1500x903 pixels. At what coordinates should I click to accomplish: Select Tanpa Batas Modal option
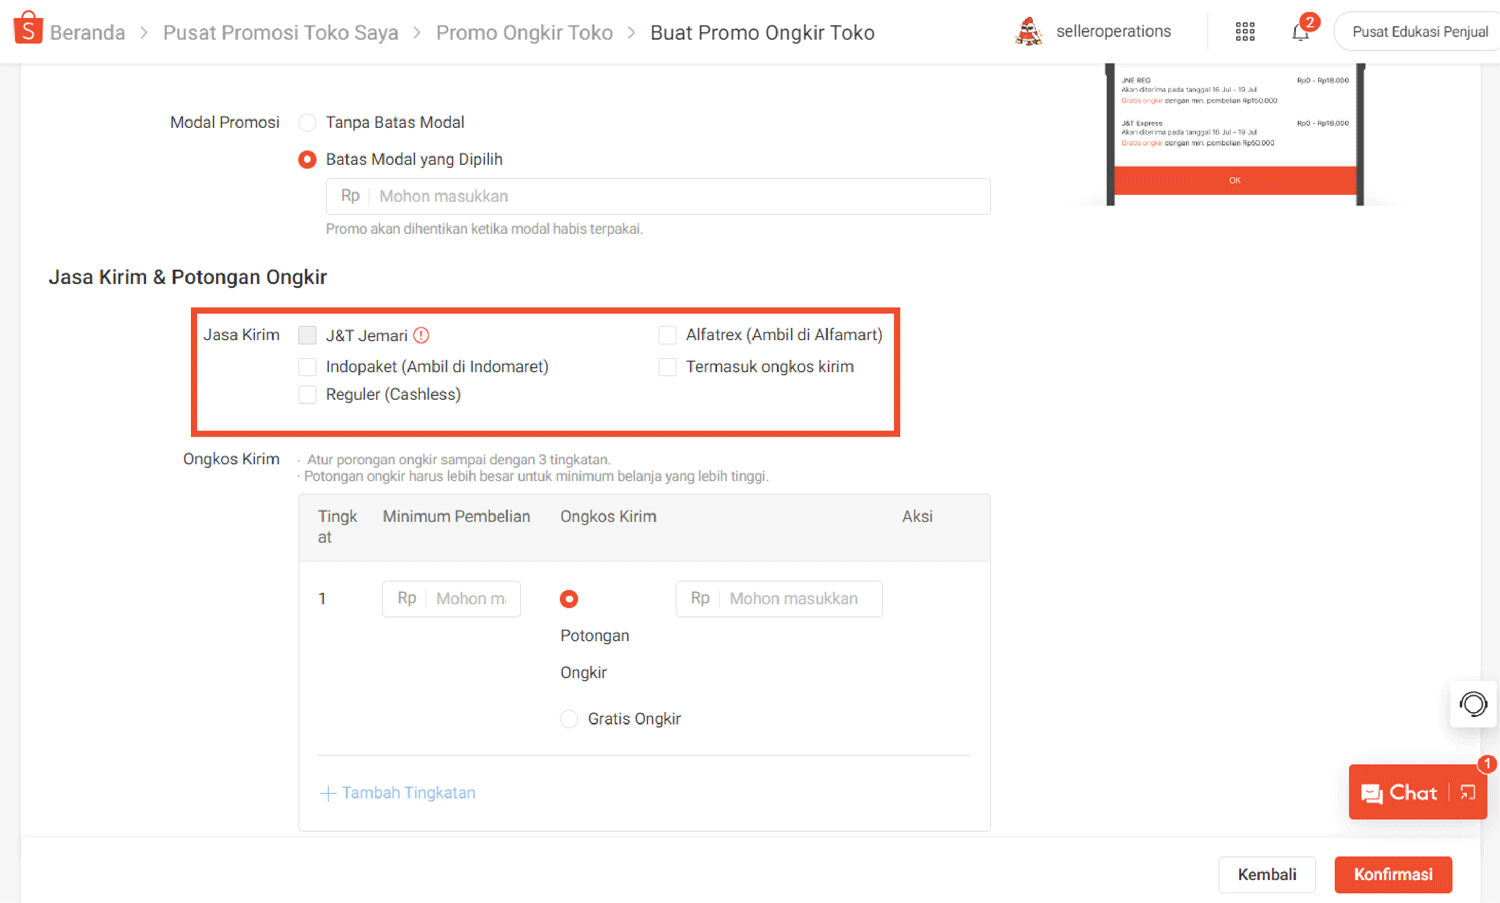[x=308, y=123]
